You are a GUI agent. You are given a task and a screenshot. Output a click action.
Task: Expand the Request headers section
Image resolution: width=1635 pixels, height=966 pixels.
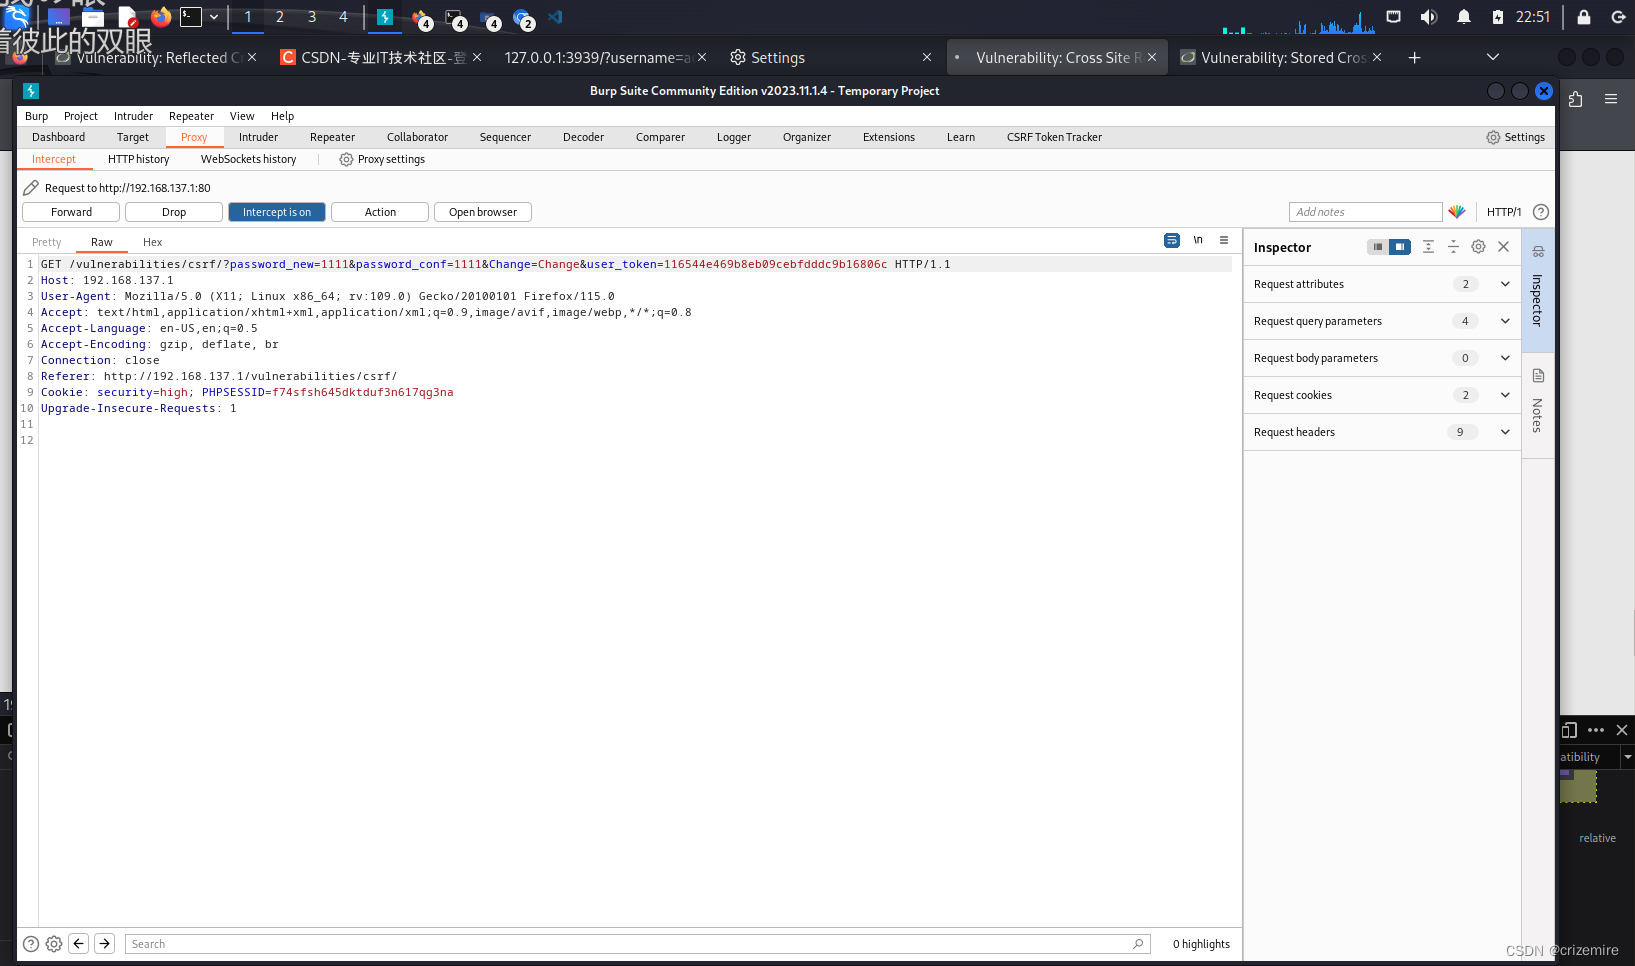click(1505, 431)
